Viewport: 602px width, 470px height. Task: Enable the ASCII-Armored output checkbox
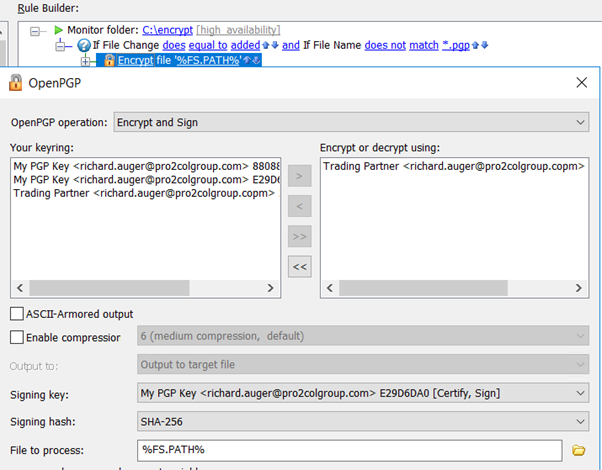coord(17,314)
